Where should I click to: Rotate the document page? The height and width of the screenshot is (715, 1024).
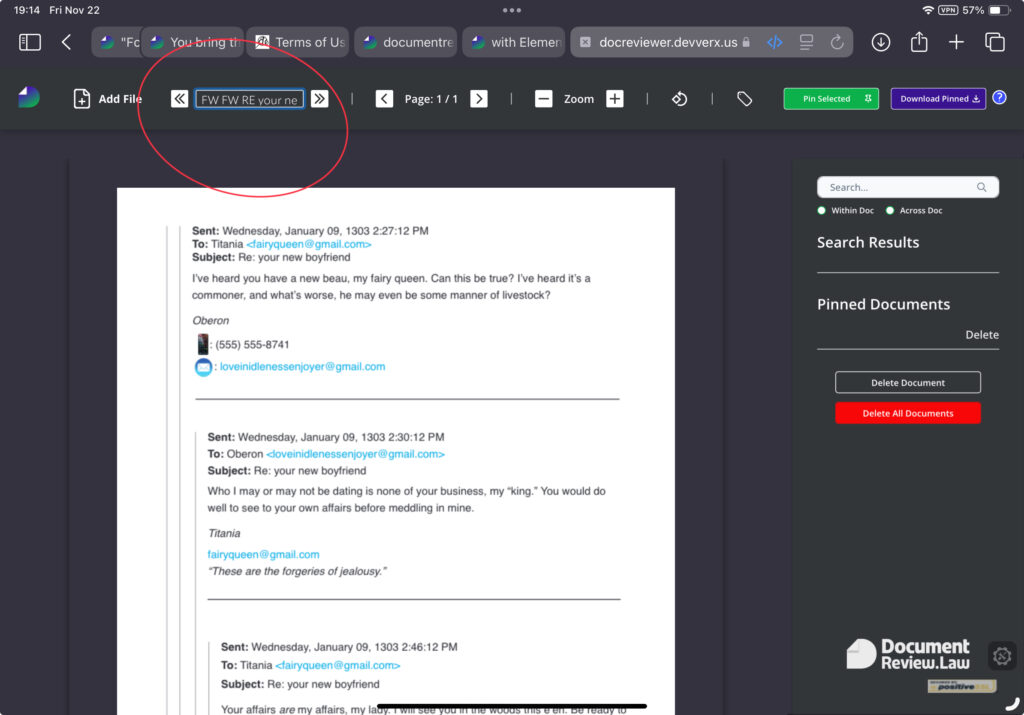(x=680, y=99)
